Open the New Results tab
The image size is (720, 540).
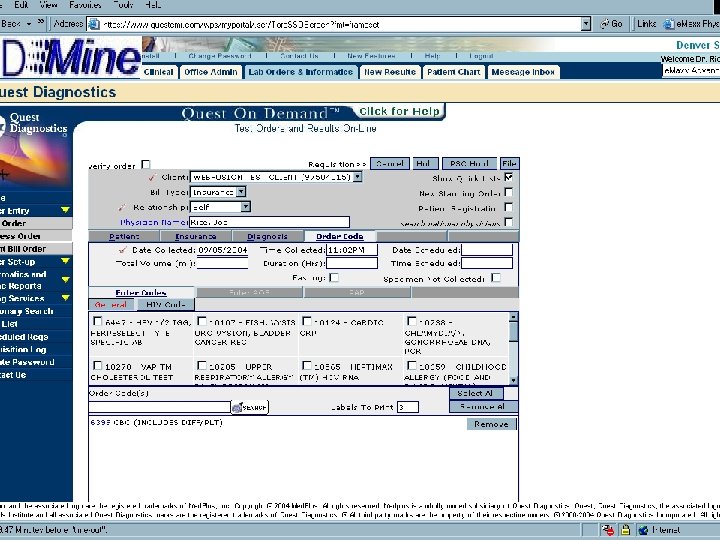pos(390,72)
